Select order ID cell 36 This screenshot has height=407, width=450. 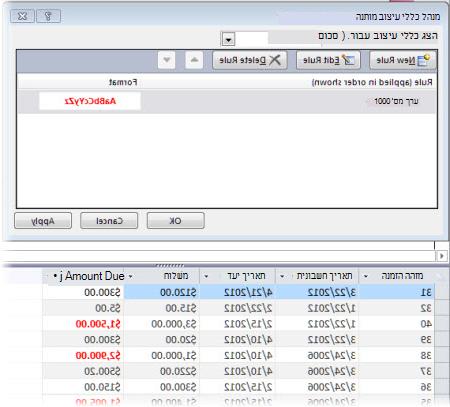click(x=397, y=387)
